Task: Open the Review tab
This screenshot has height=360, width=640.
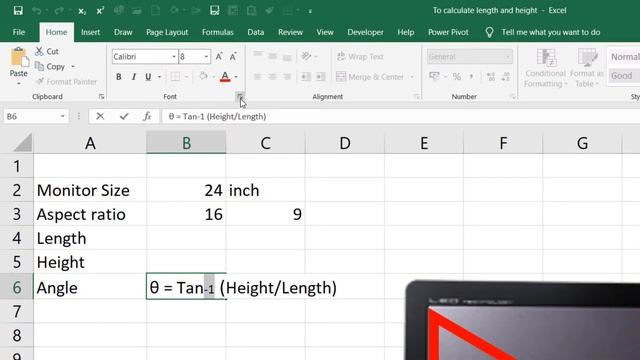Action: [x=290, y=32]
